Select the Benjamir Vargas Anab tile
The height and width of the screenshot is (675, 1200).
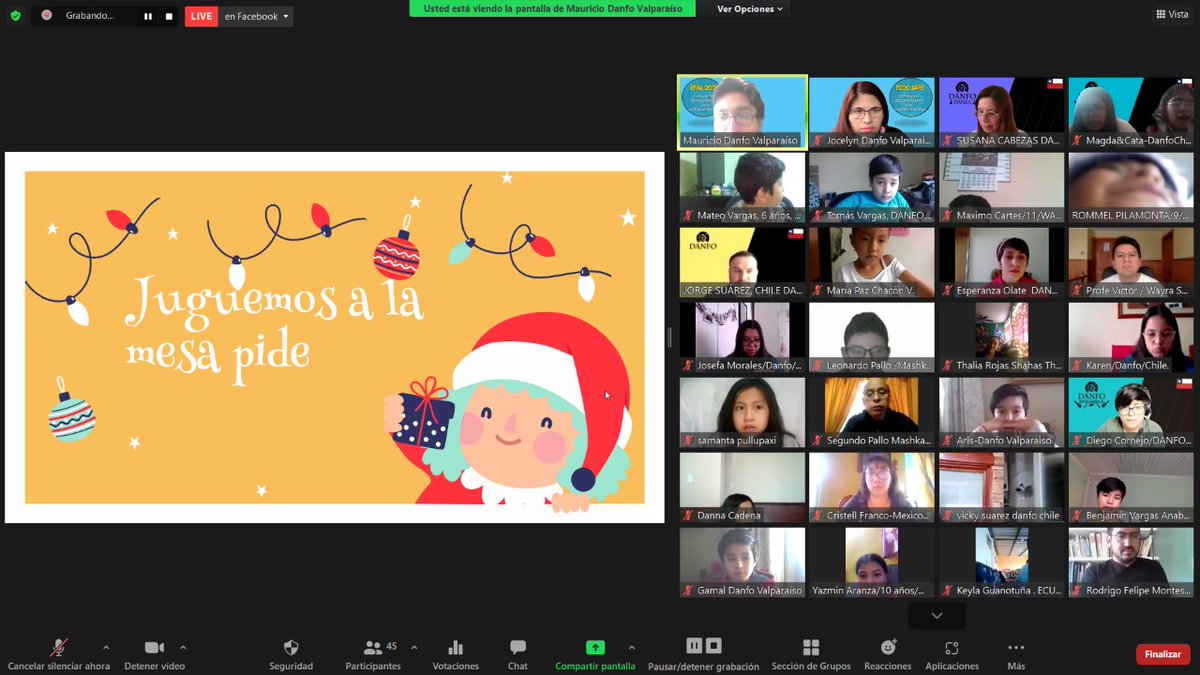point(1131,487)
